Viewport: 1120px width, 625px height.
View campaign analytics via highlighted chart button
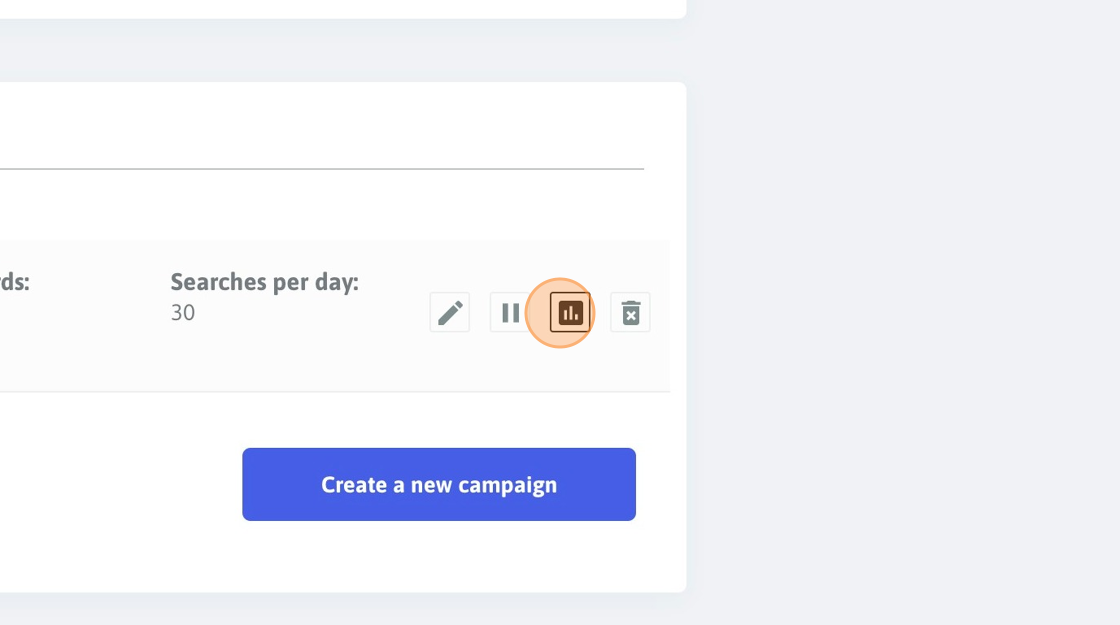(570, 312)
